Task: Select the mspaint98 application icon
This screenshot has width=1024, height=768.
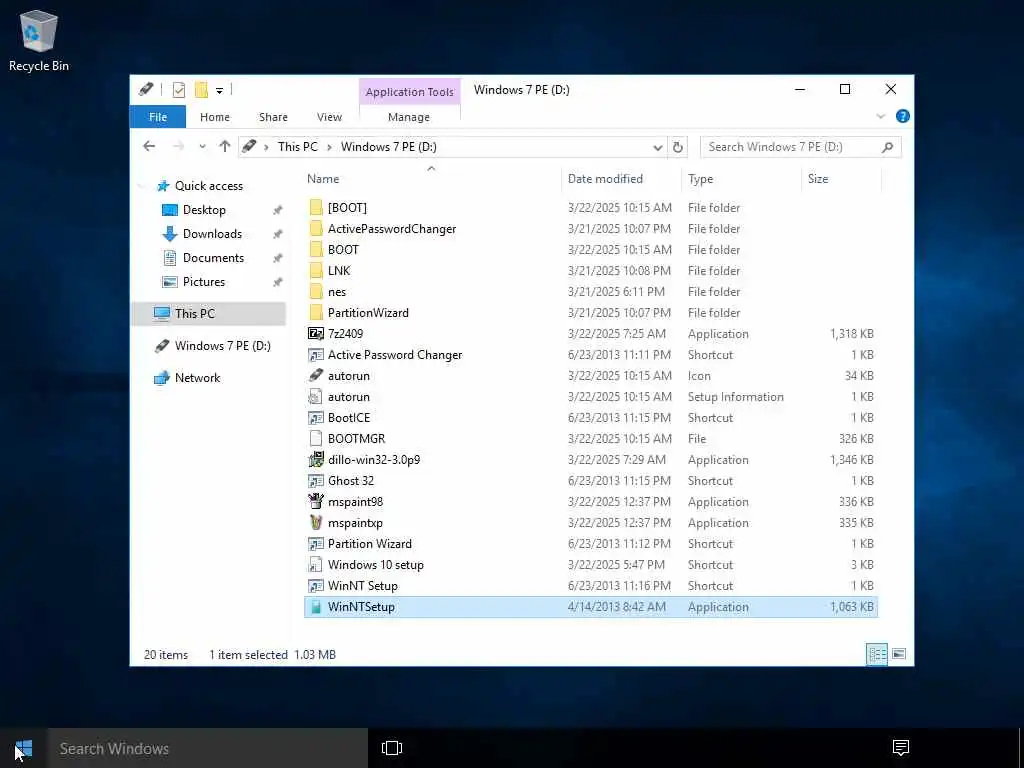Action: tap(316, 502)
